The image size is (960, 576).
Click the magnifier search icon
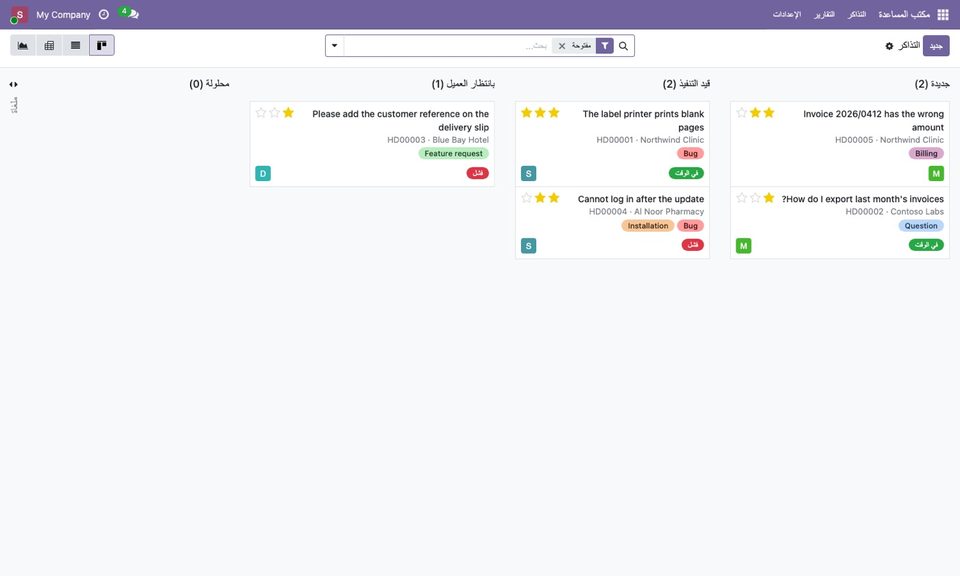pos(623,46)
